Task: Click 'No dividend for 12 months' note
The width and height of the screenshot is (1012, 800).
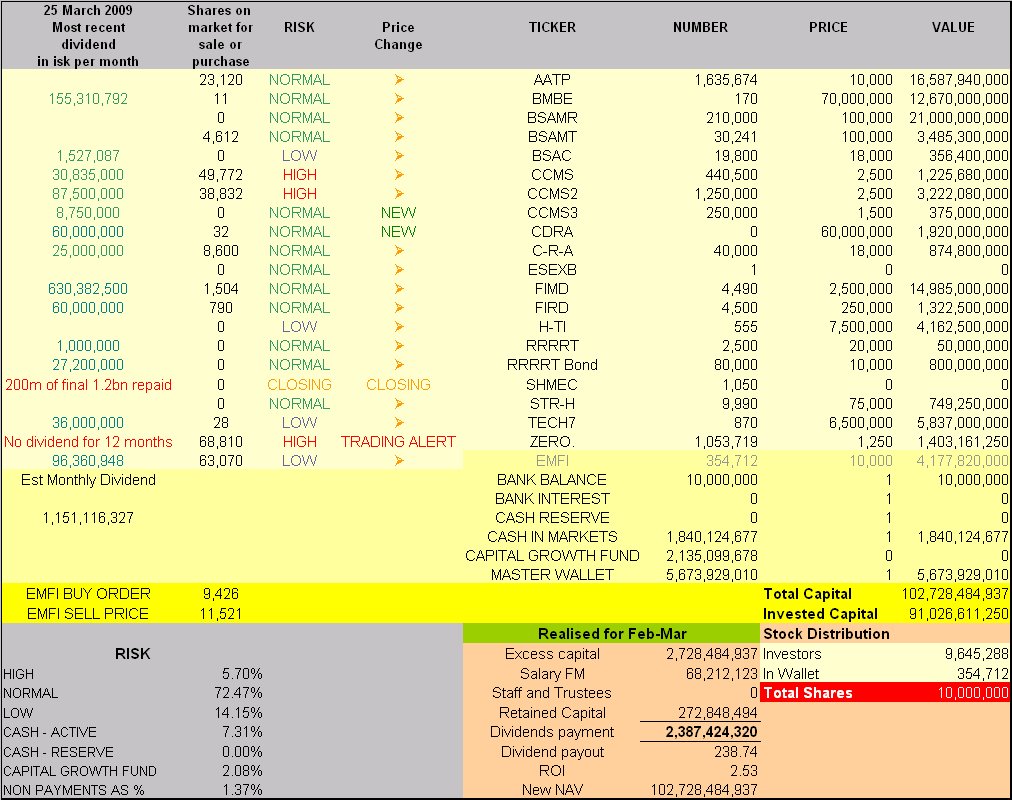Action: (88, 442)
